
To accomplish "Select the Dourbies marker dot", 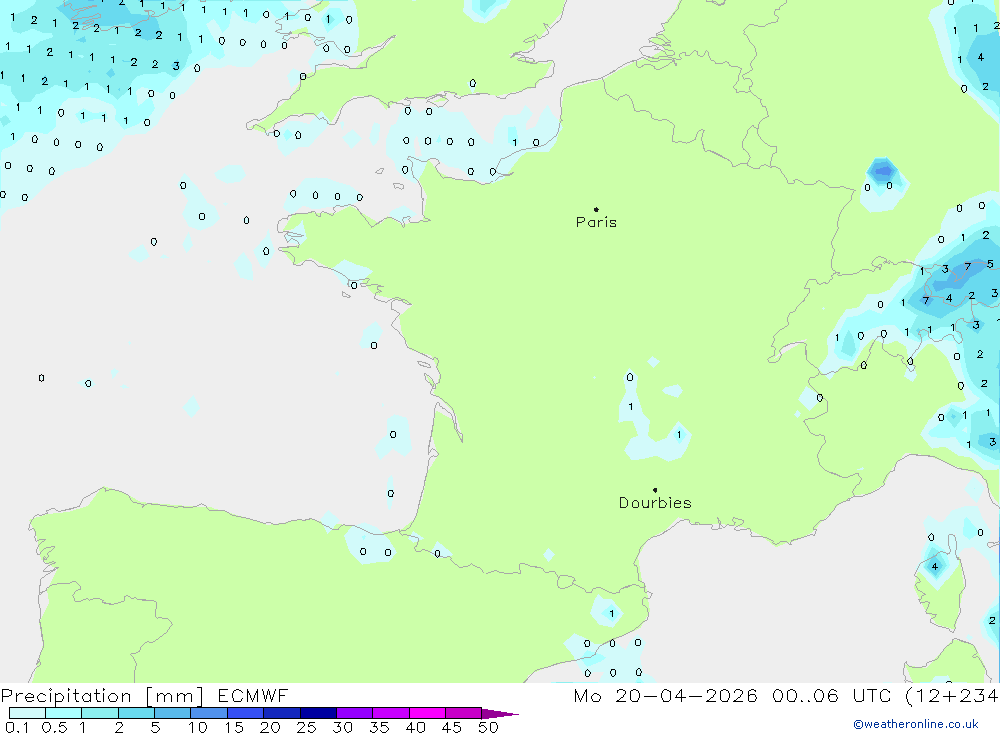I will (x=655, y=490).
